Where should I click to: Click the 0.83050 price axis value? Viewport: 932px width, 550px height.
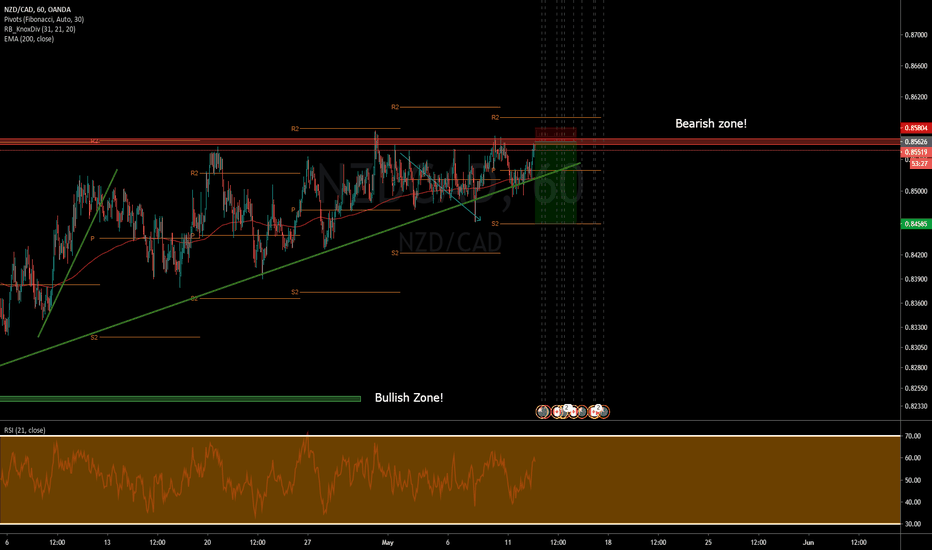[x=916, y=348]
